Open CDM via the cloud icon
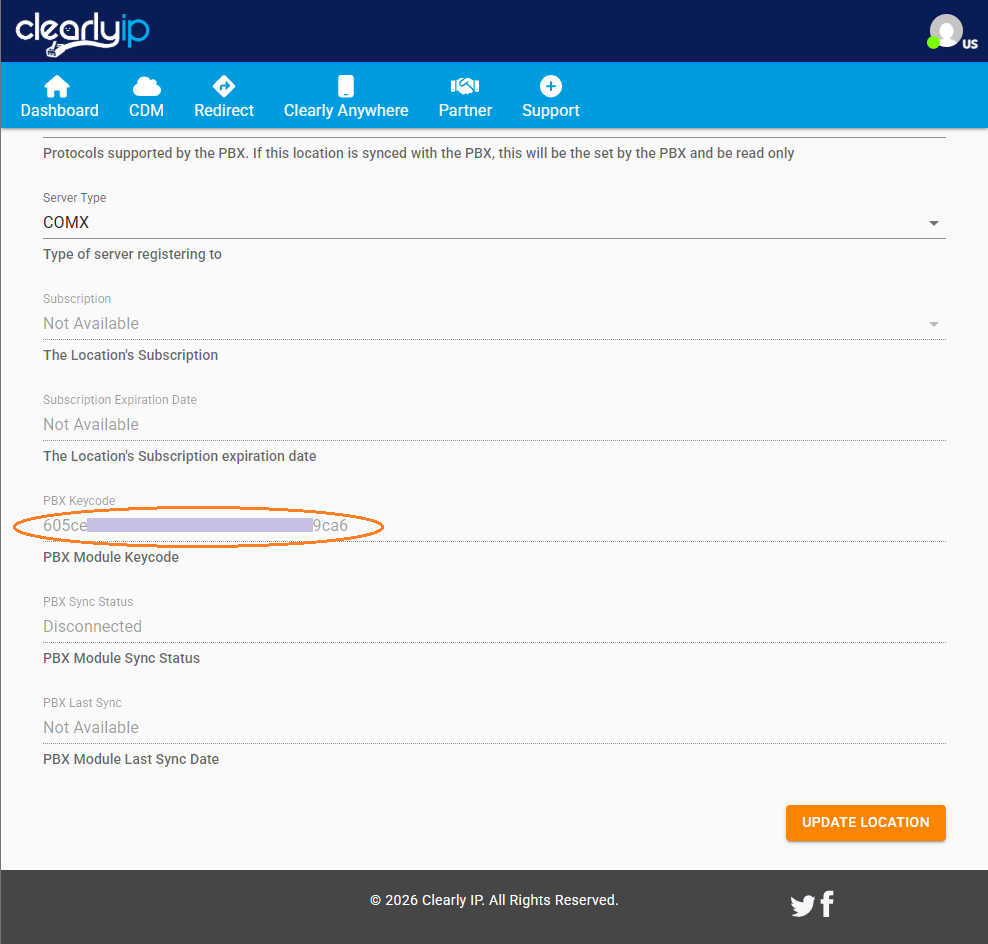Screen dimensions: 988x944 (x=146, y=86)
